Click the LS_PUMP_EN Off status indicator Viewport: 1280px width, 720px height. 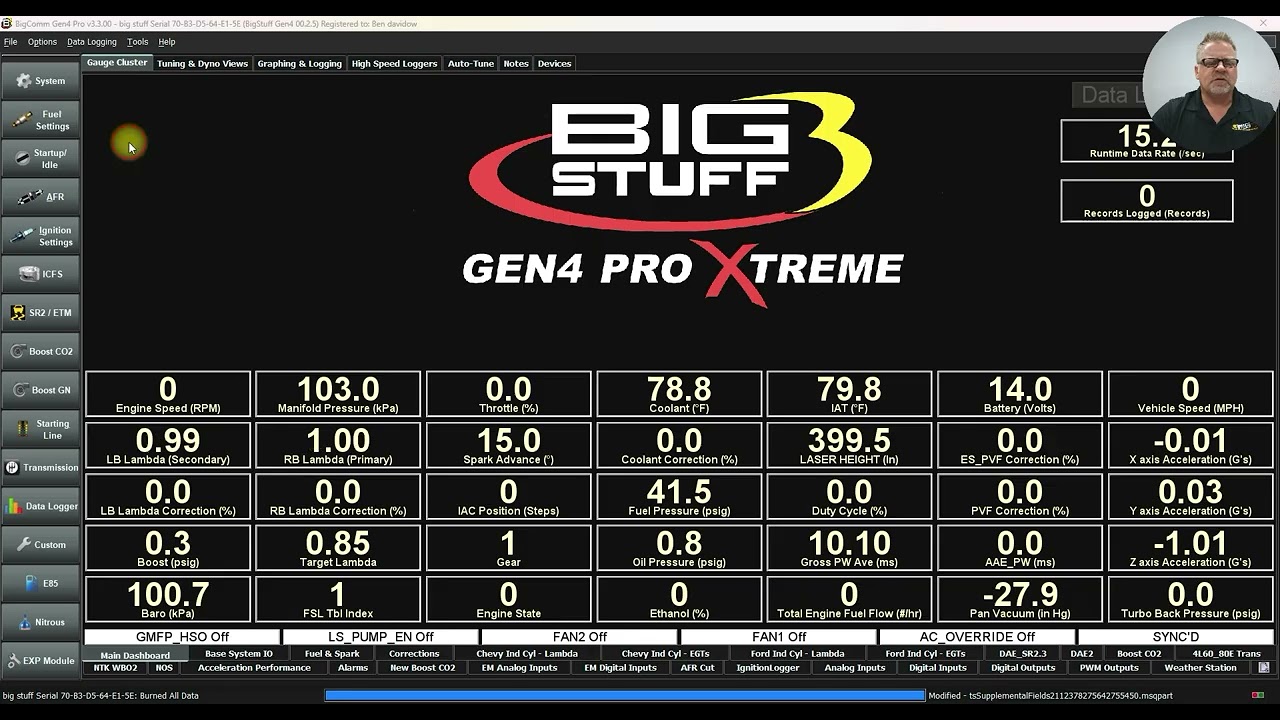(381, 637)
